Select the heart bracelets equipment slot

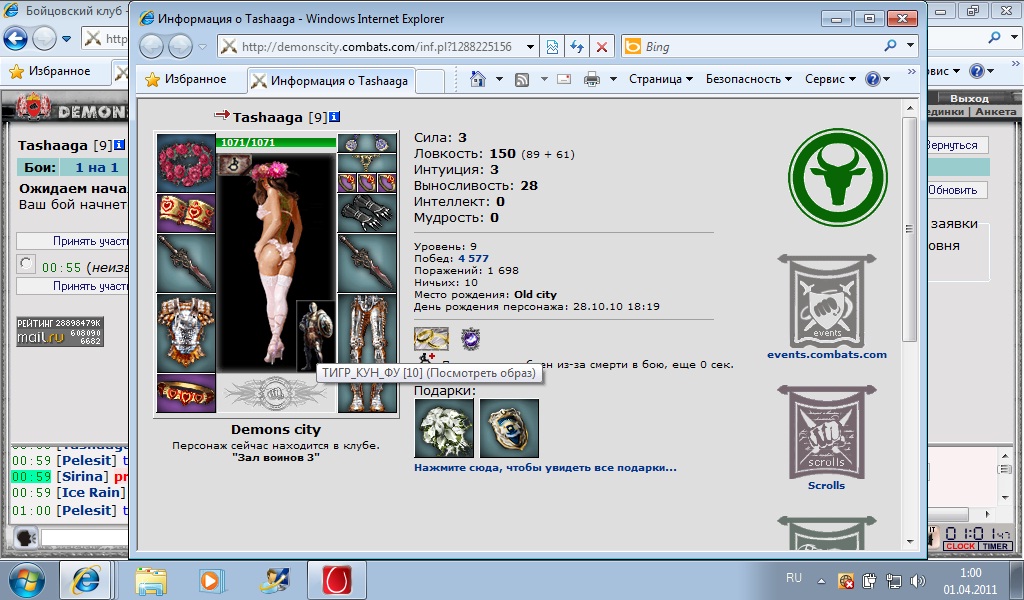pyautogui.click(x=186, y=213)
